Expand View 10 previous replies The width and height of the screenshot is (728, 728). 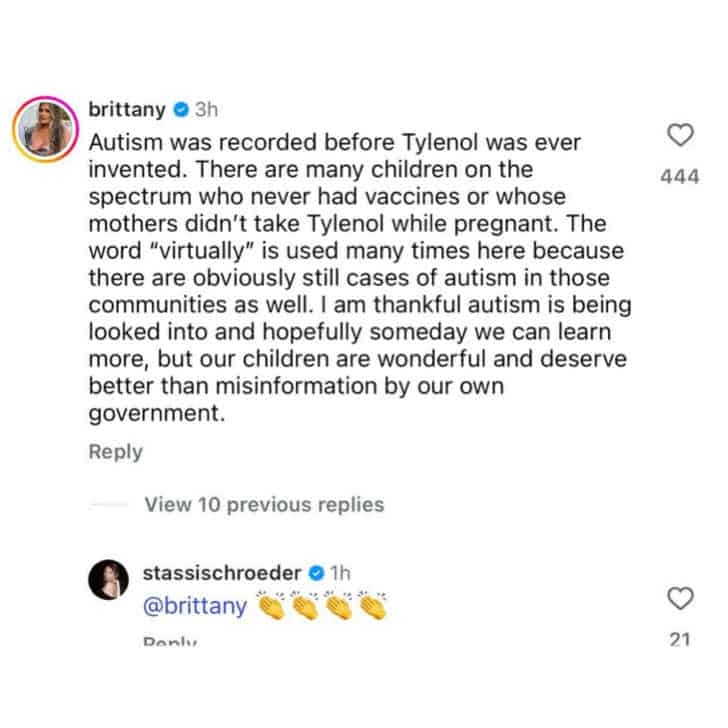point(264,505)
